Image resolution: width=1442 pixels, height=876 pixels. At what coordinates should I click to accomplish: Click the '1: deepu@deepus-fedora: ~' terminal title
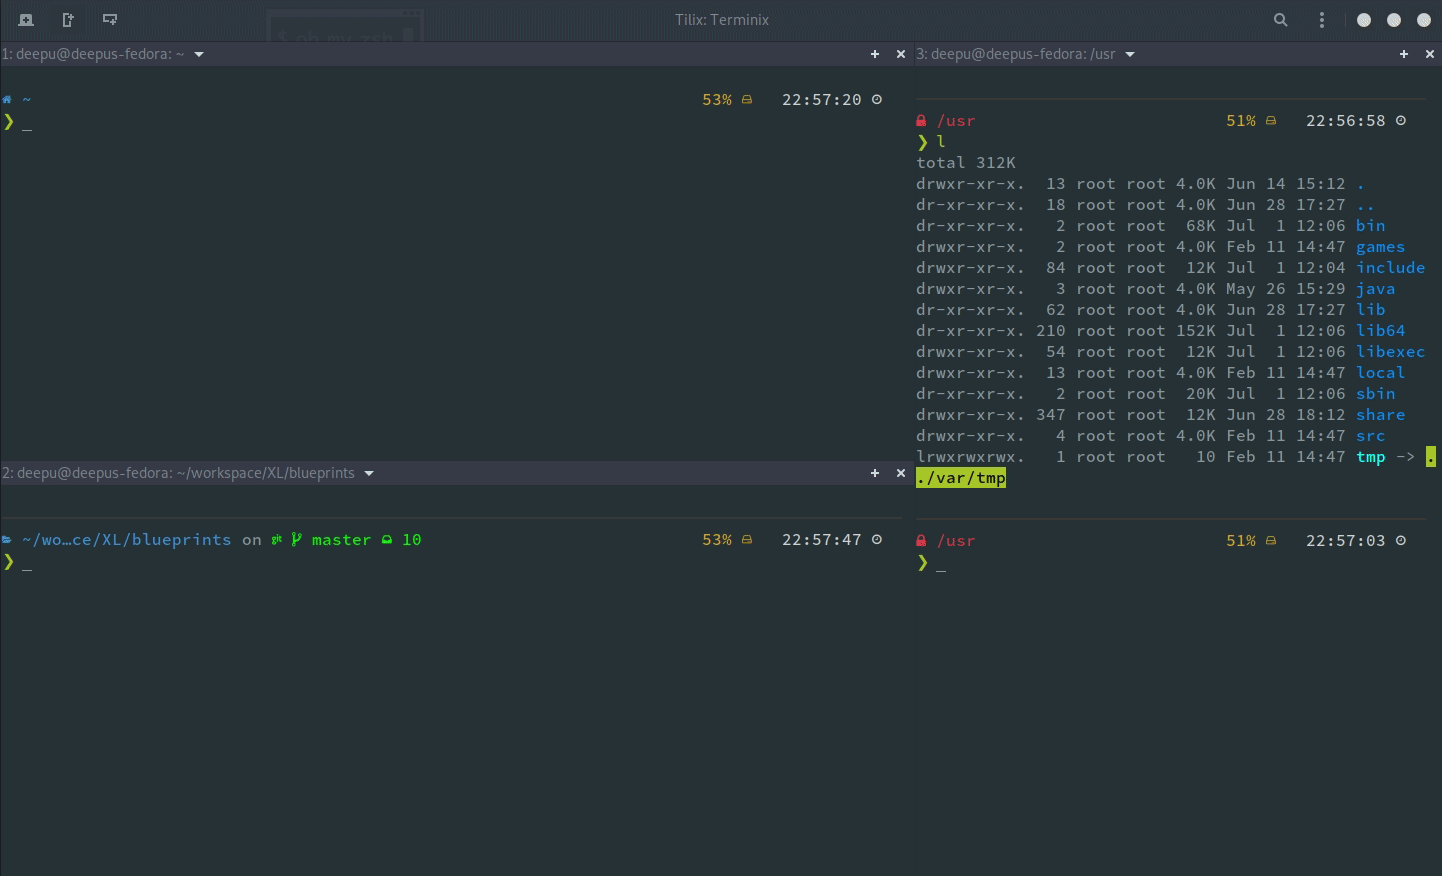tap(93, 54)
